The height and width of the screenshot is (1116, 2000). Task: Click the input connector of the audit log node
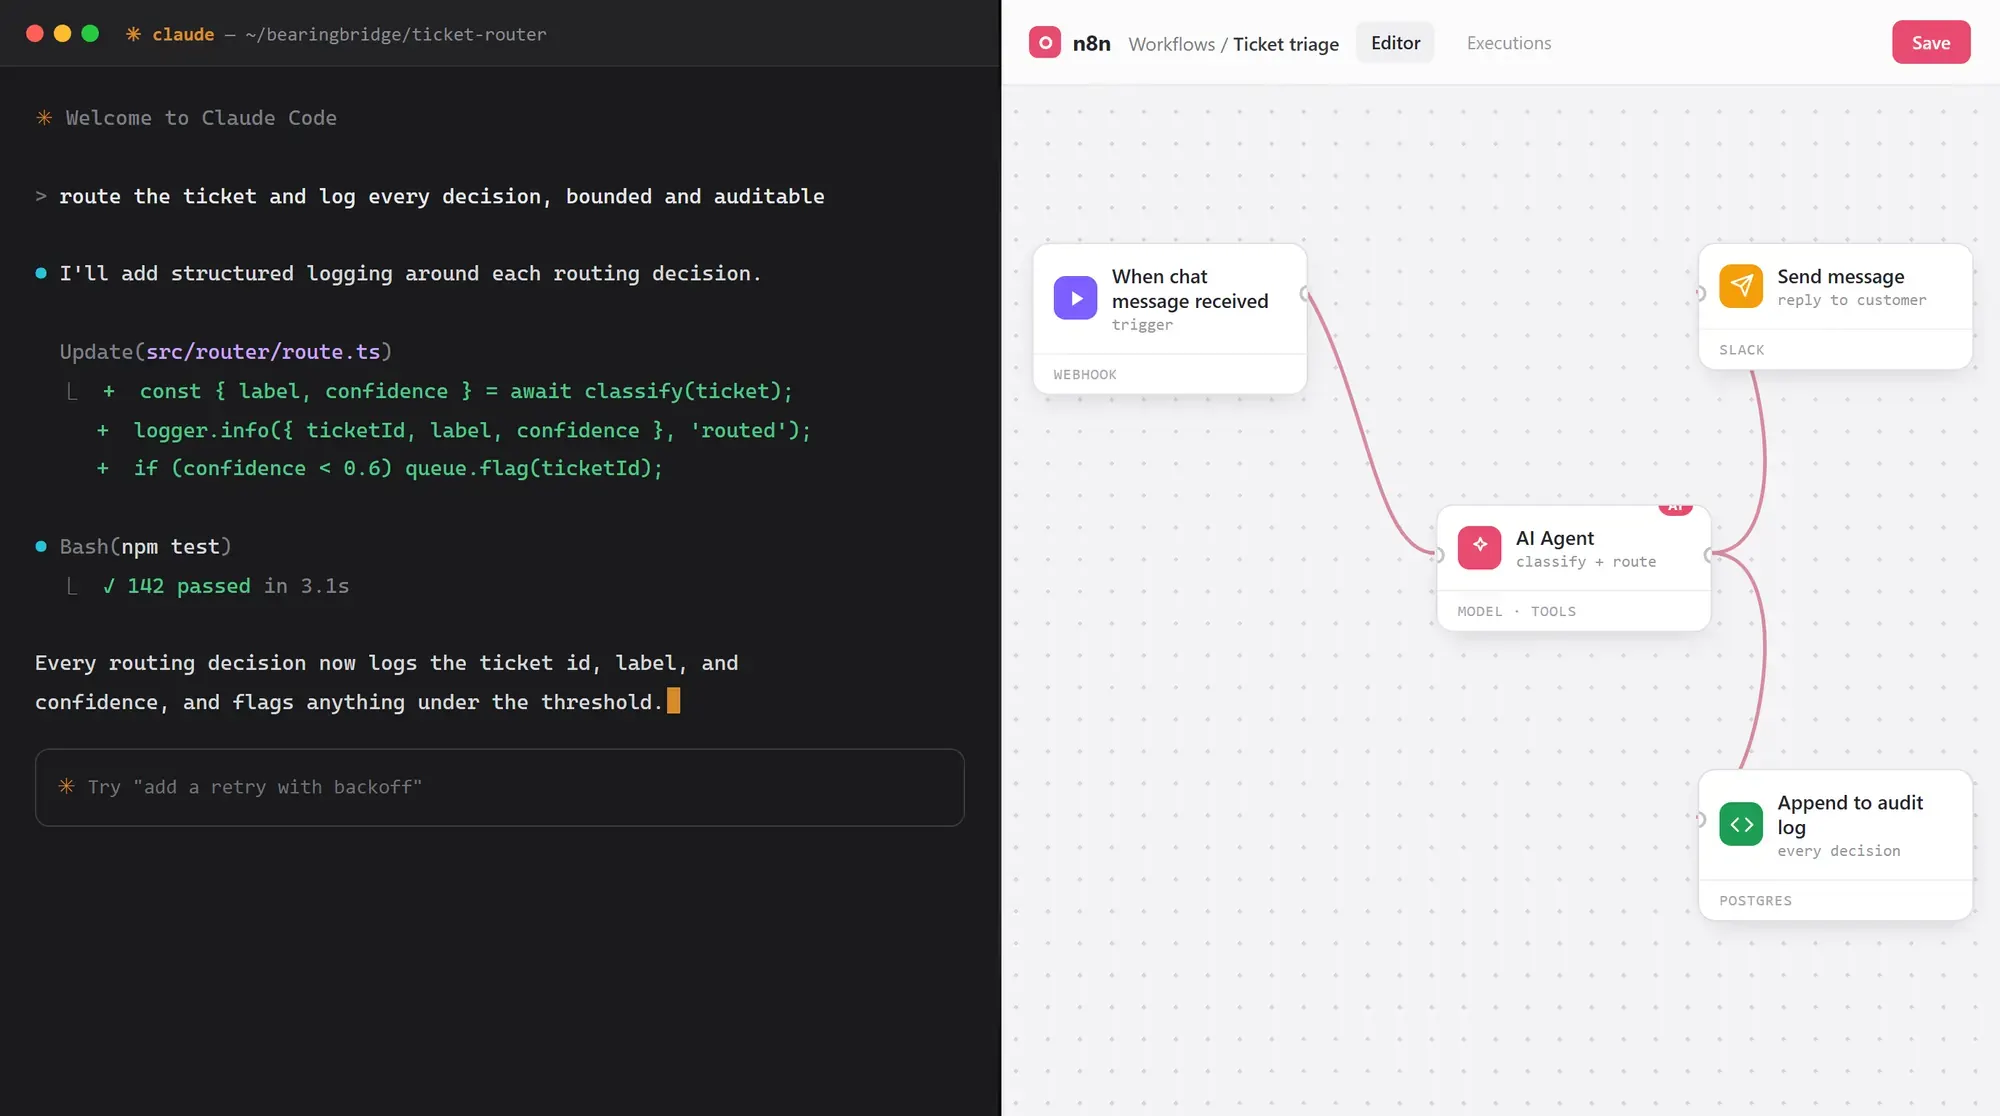[x=1700, y=819]
